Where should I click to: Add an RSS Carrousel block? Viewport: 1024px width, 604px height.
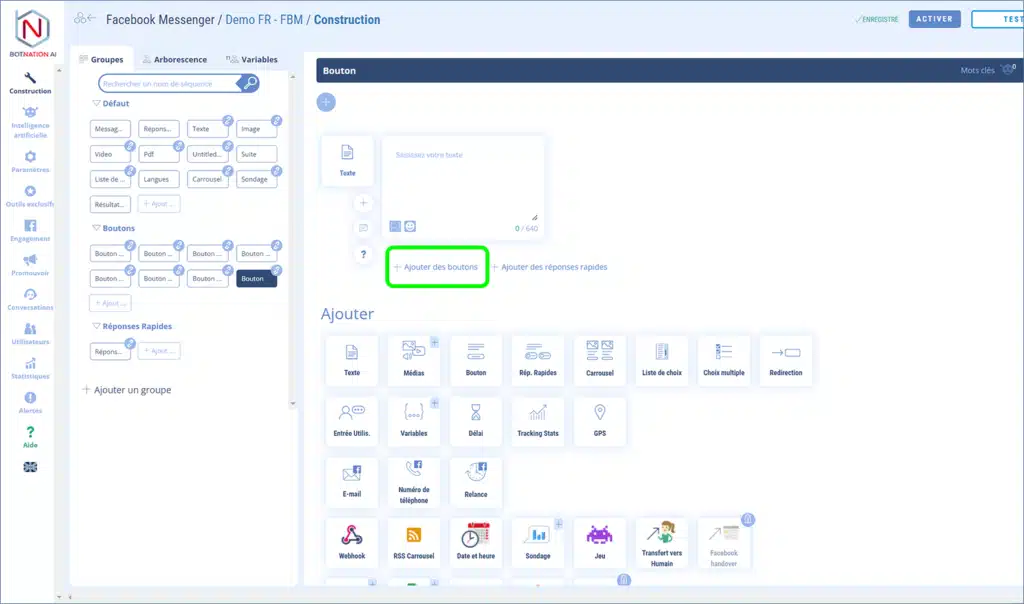(x=413, y=542)
